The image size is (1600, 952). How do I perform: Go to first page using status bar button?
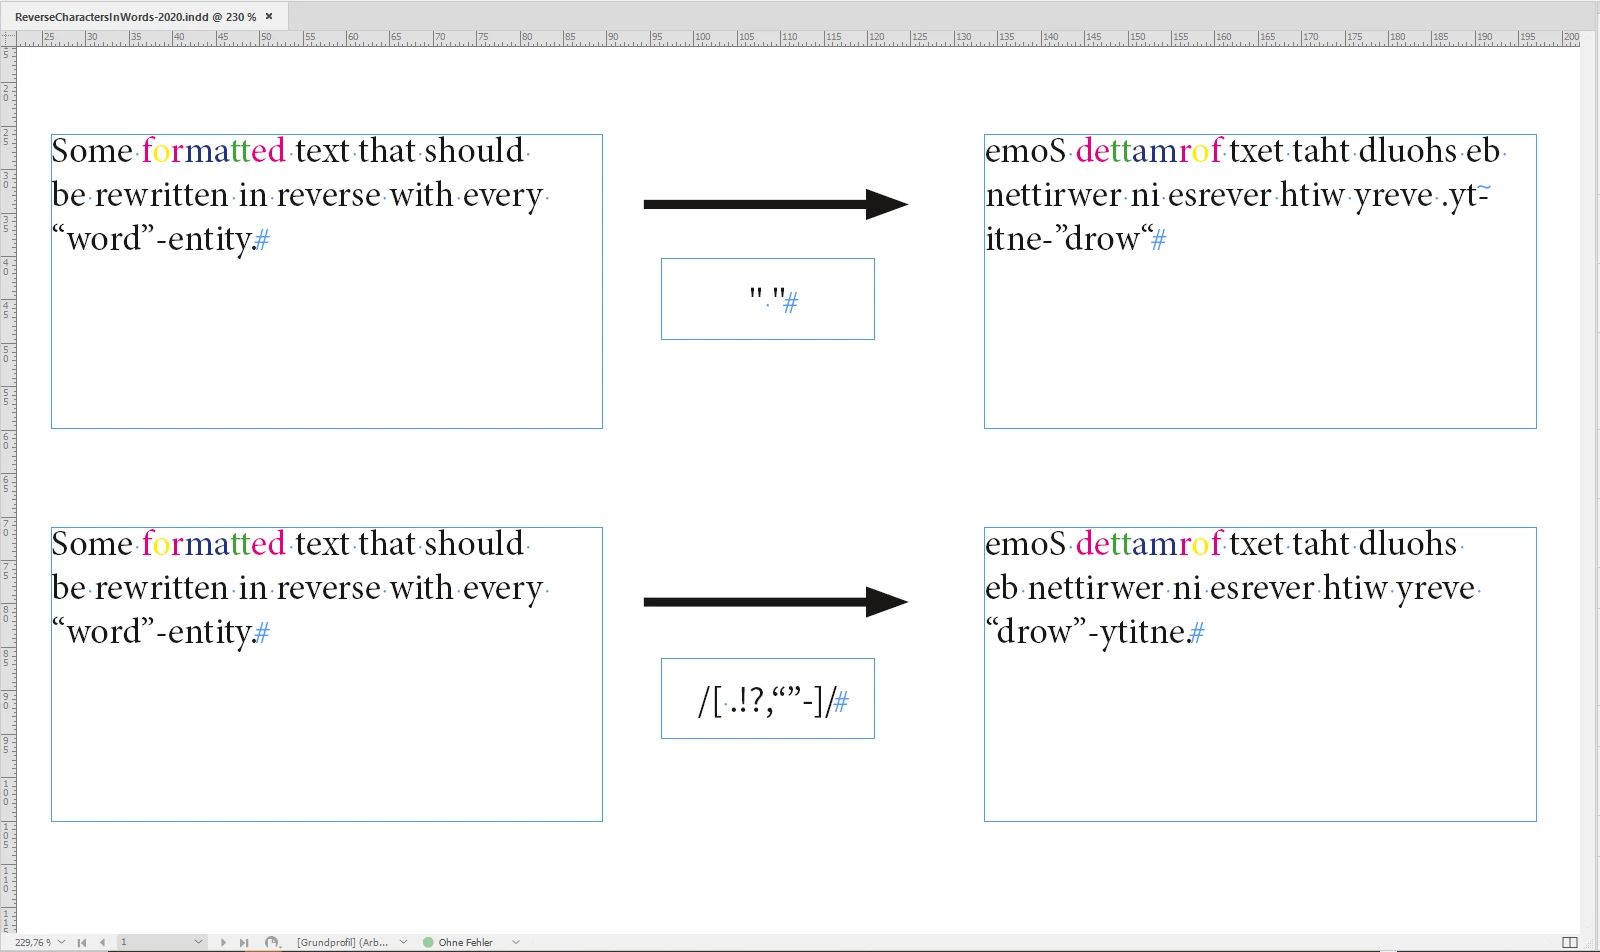pos(82,942)
